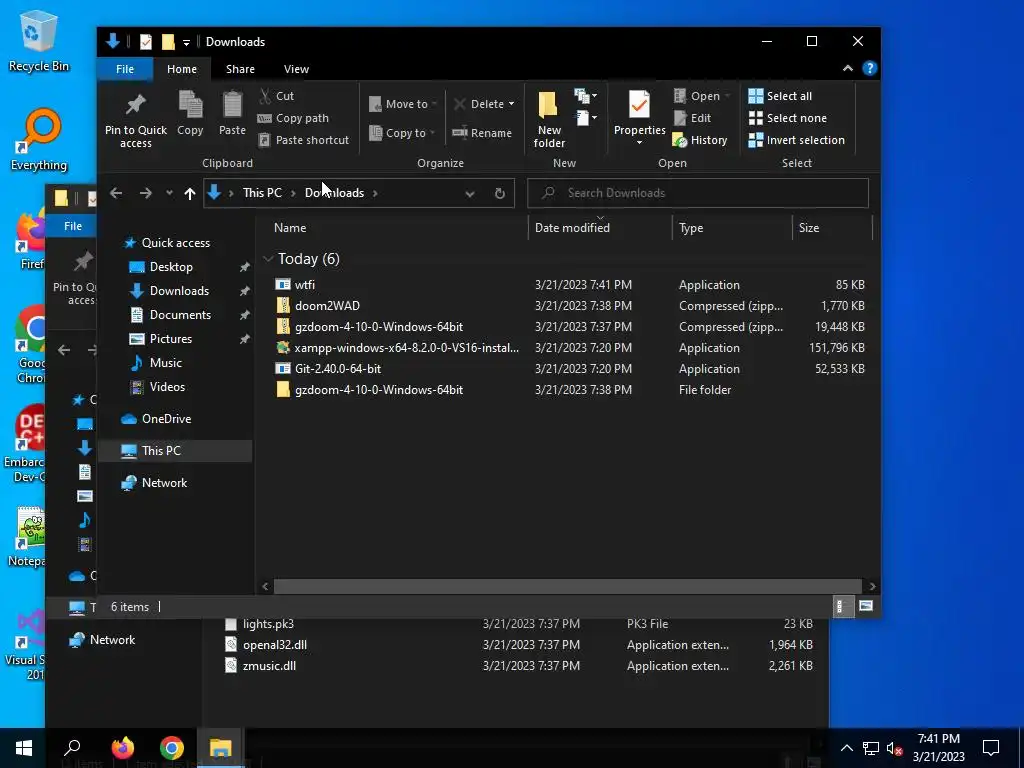Viewport: 1024px width, 768px height.
Task: Switch to Large icons view in status bar
Action: [865, 606]
